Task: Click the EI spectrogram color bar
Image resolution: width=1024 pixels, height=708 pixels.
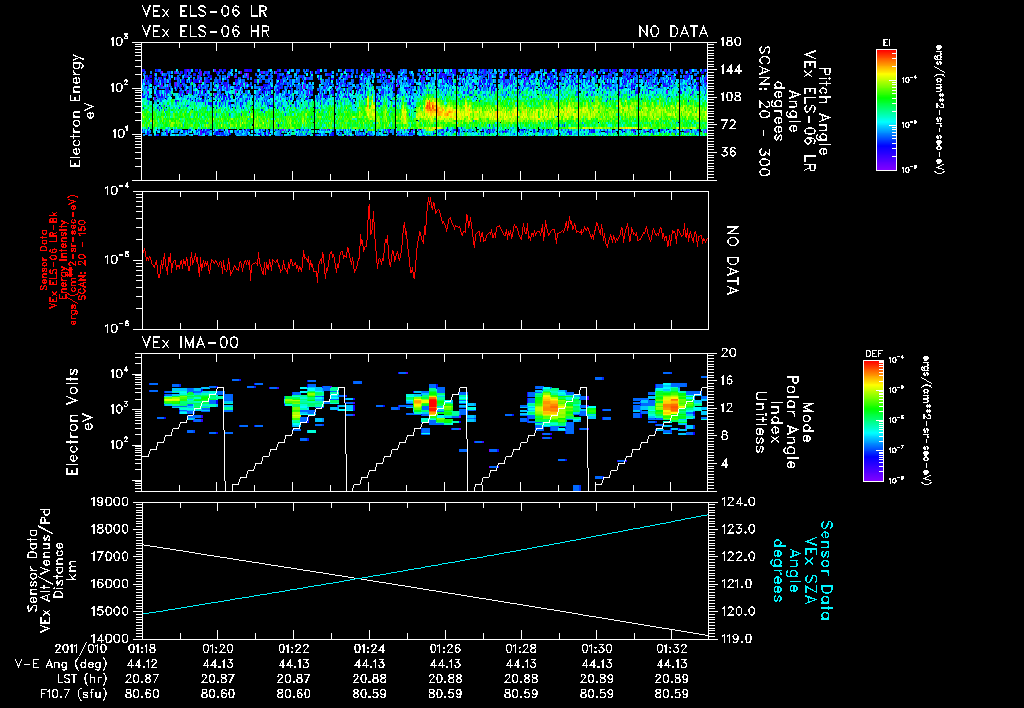Action: click(886, 109)
